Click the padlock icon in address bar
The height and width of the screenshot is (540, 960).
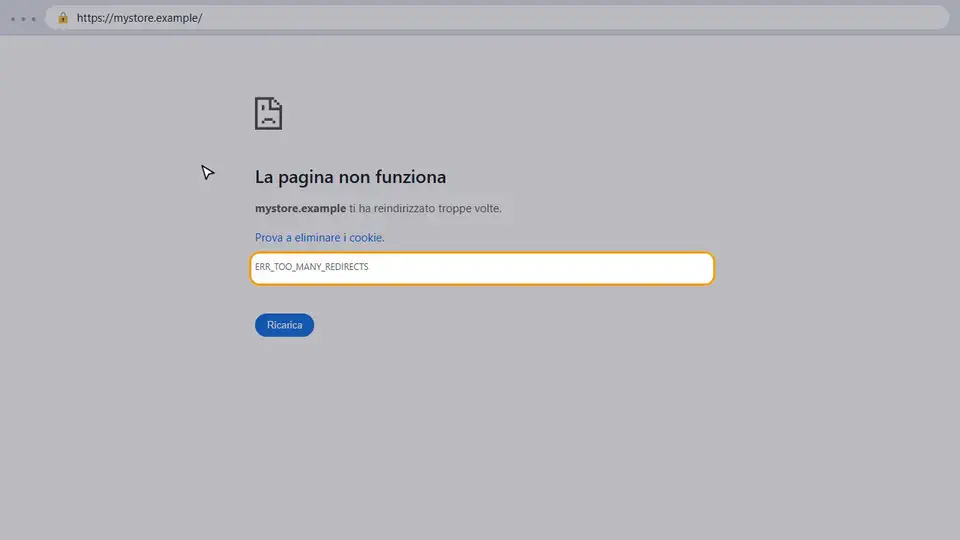[x=63, y=18]
